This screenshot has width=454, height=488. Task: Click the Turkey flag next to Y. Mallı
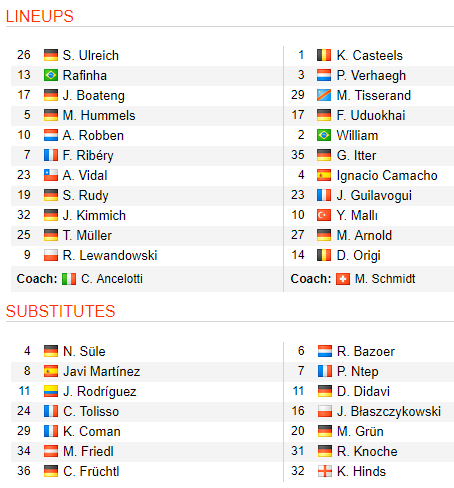point(324,215)
